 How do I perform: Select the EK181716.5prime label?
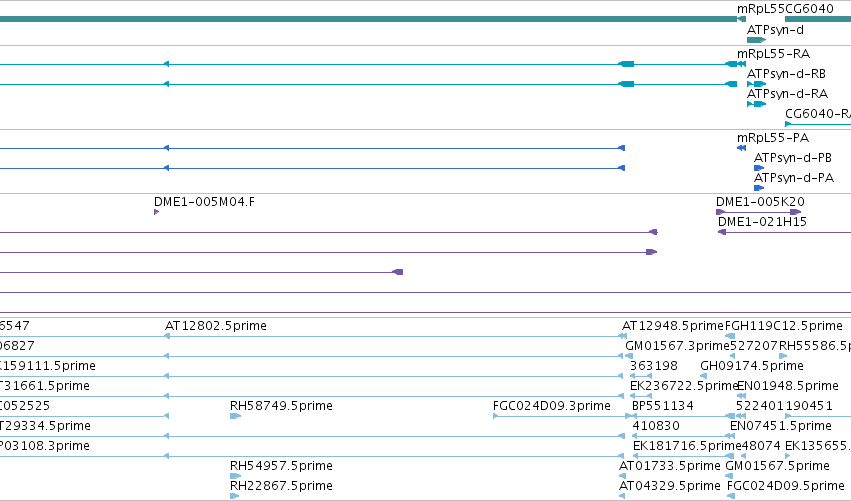[x=687, y=446]
